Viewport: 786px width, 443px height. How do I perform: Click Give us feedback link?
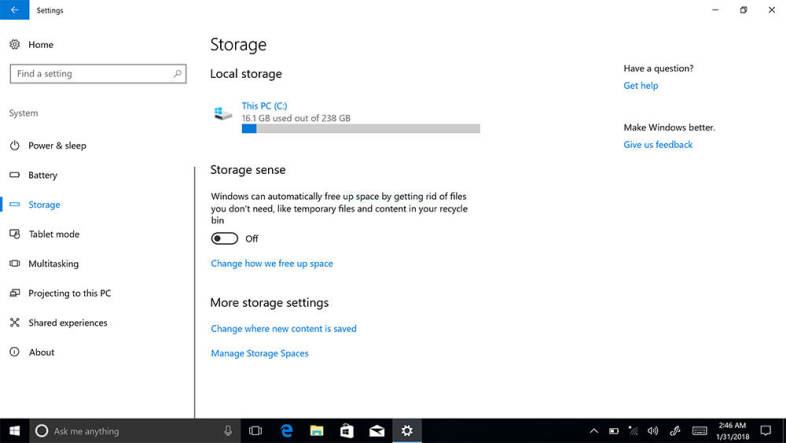(x=658, y=145)
